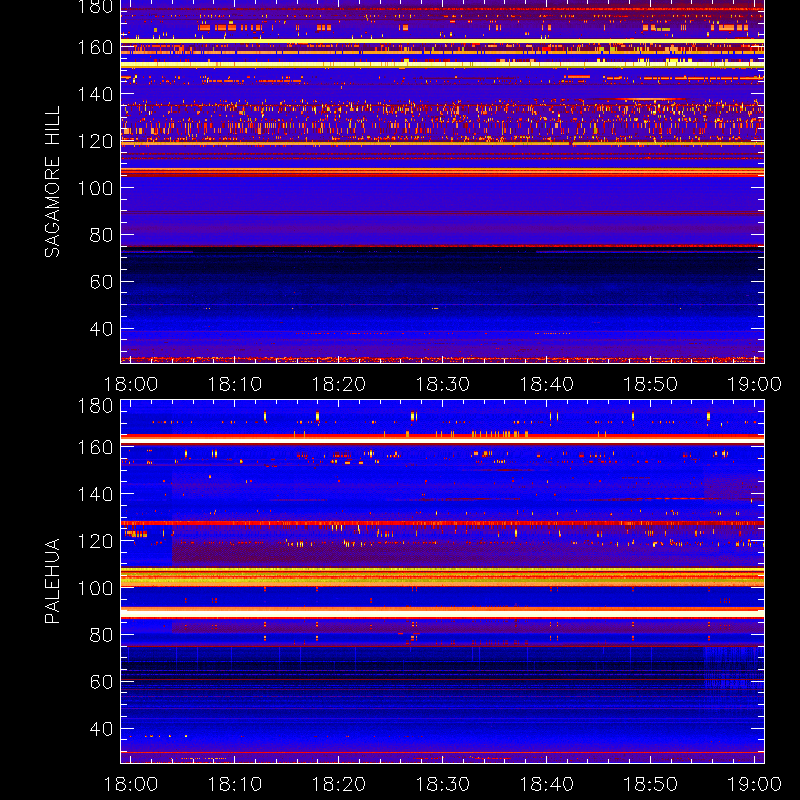Select the 60 tick label on Sagamore Hill axis
The image size is (800, 800).
coord(101,282)
